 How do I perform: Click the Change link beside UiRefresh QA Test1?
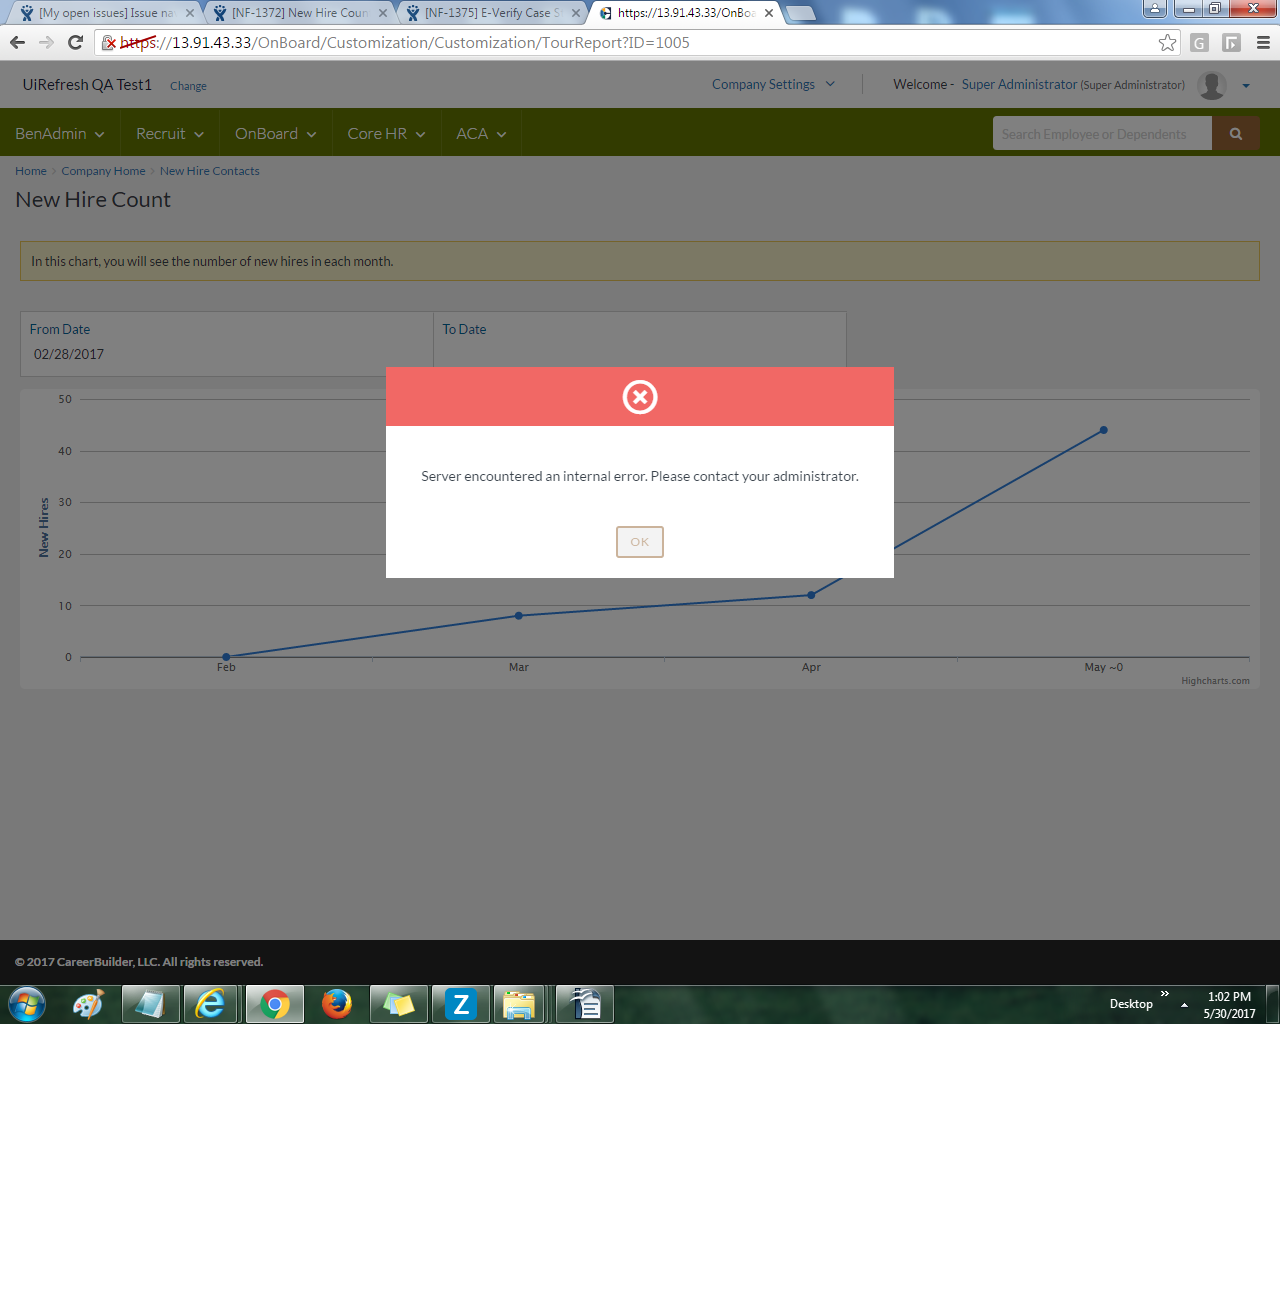188,86
